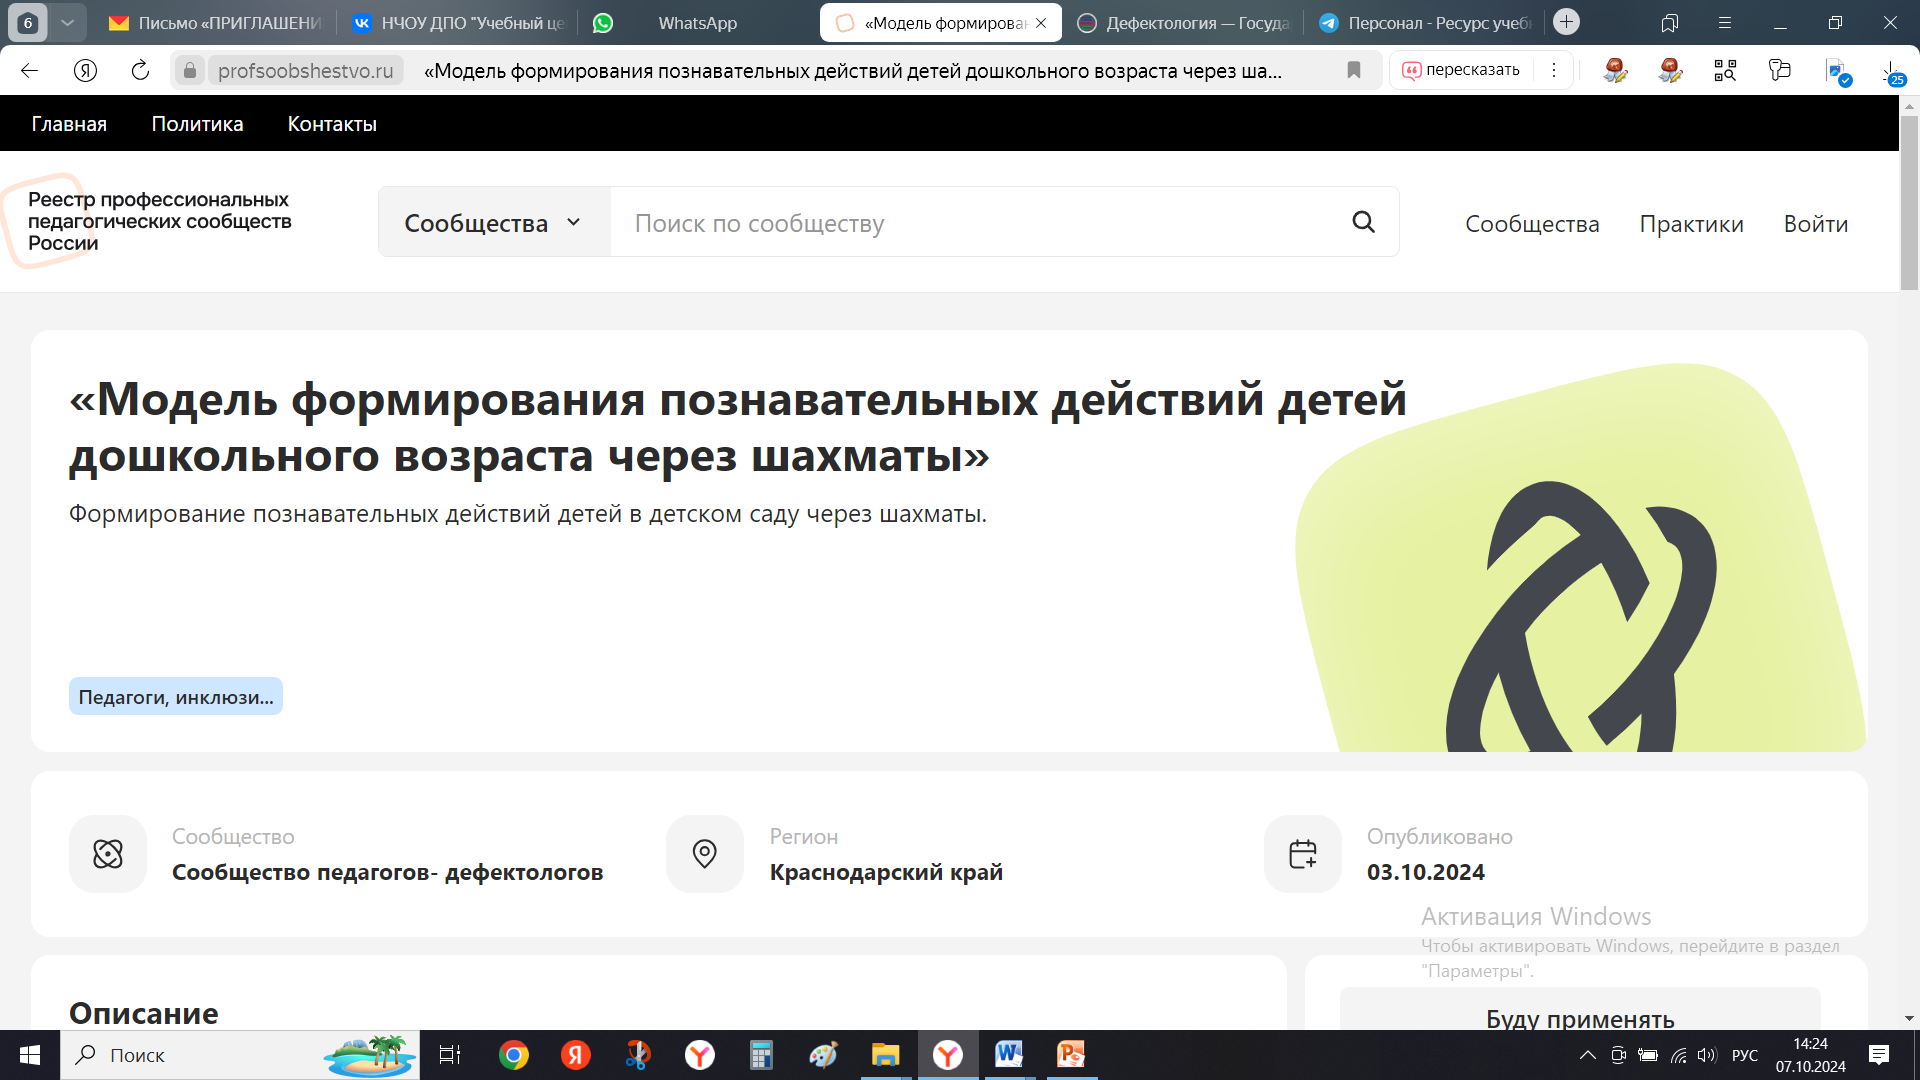
Task: Click the пересказать button
Action: (1461, 70)
